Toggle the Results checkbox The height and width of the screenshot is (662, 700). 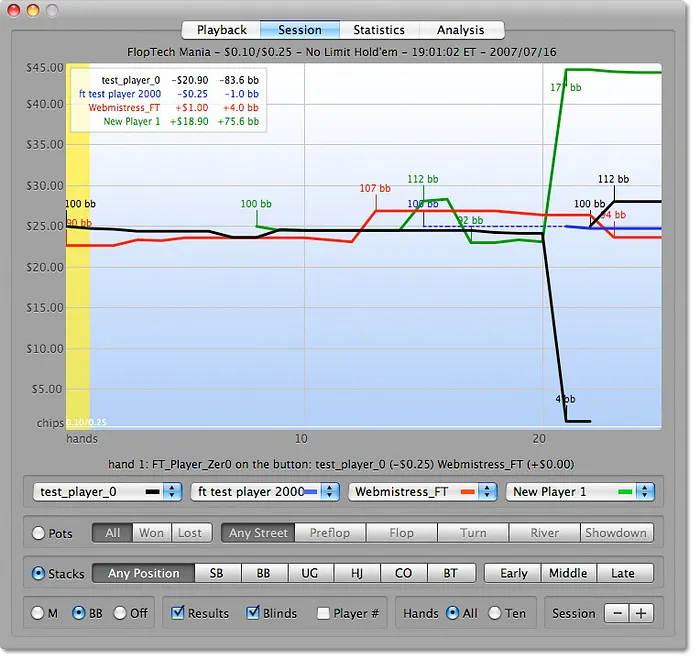click(x=178, y=613)
